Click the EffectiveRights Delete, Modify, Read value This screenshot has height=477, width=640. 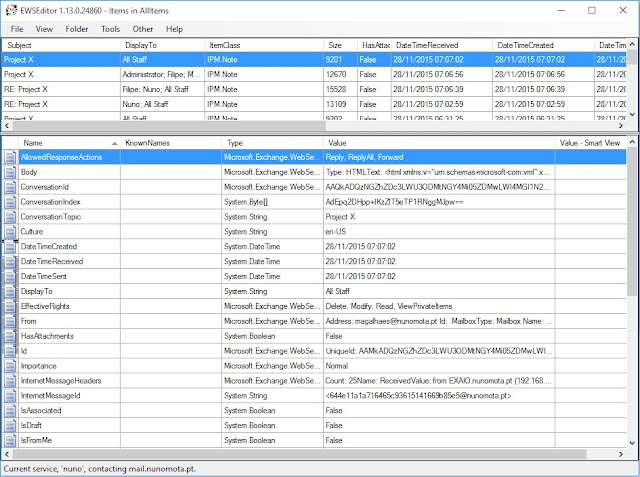pyautogui.click(x=389, y=306)
